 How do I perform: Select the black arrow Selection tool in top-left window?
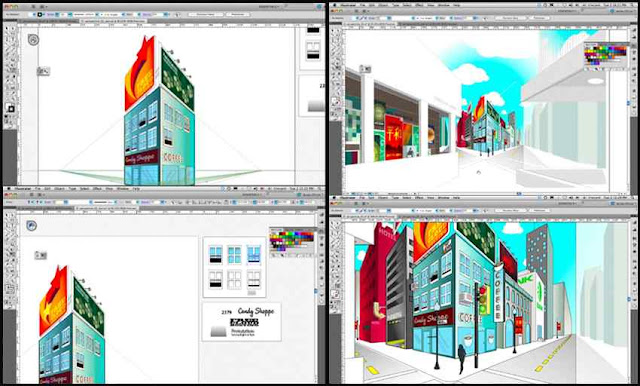pyautogui.click(x=8, y=29)
